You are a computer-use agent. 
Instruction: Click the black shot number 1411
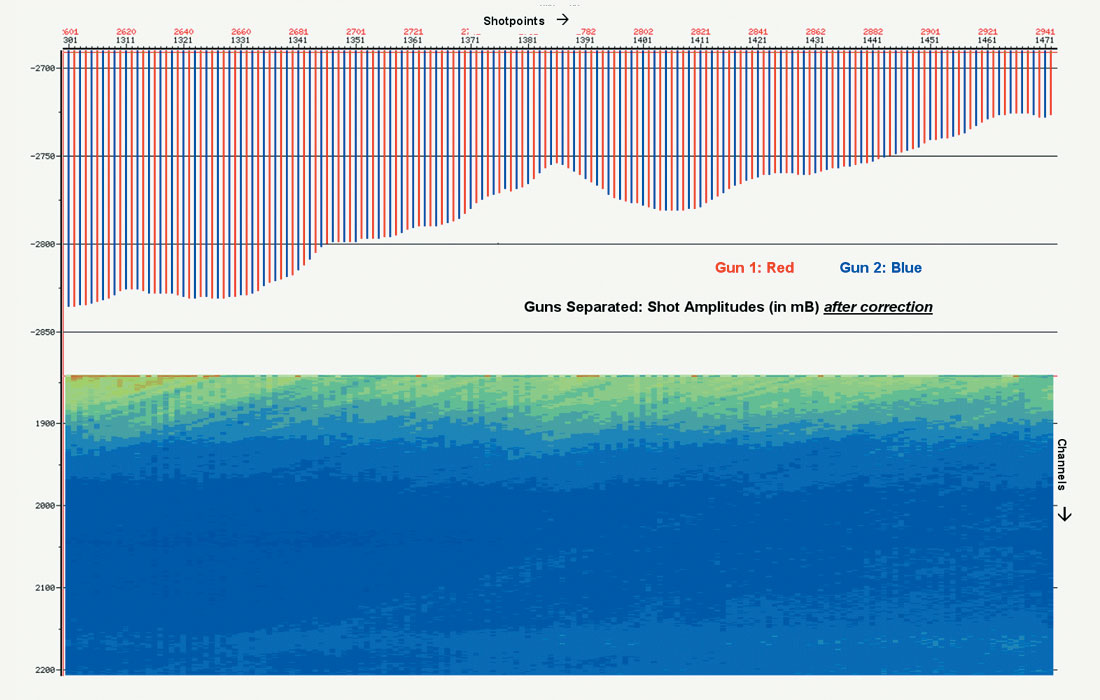click(699, 40)
